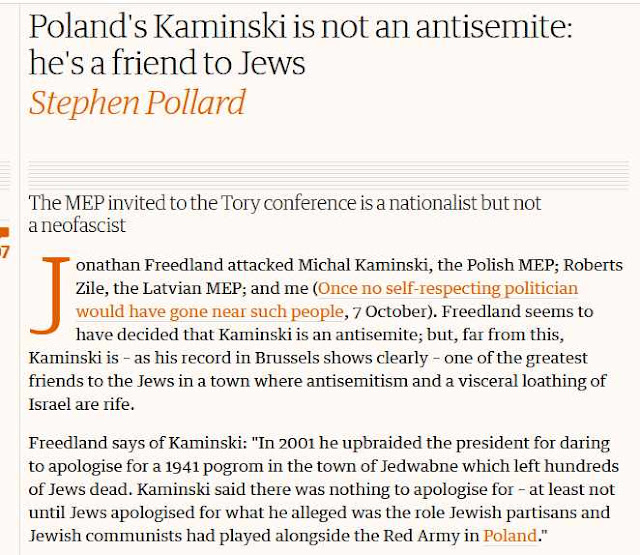This screenshot has height=555, width=640.
Task: Click the striped divider lines under the byline
Action: pos(329,175)
